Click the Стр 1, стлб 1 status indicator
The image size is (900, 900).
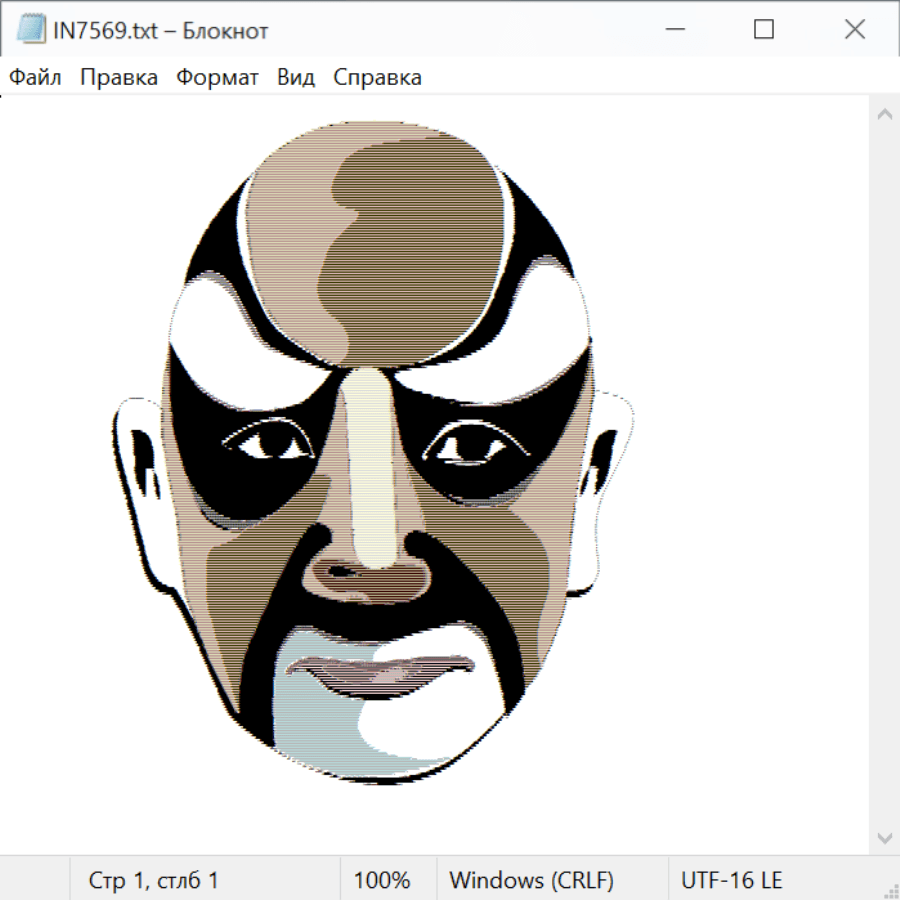point(153,880)
